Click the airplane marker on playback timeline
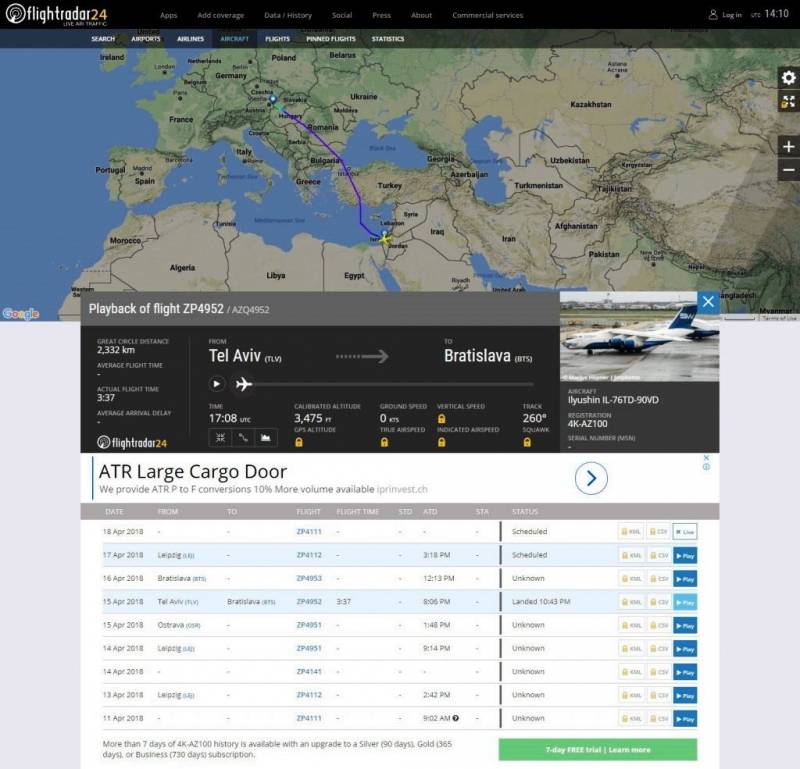Image resolution: width=800 pixels, height=769 pixels. (244, 384)
